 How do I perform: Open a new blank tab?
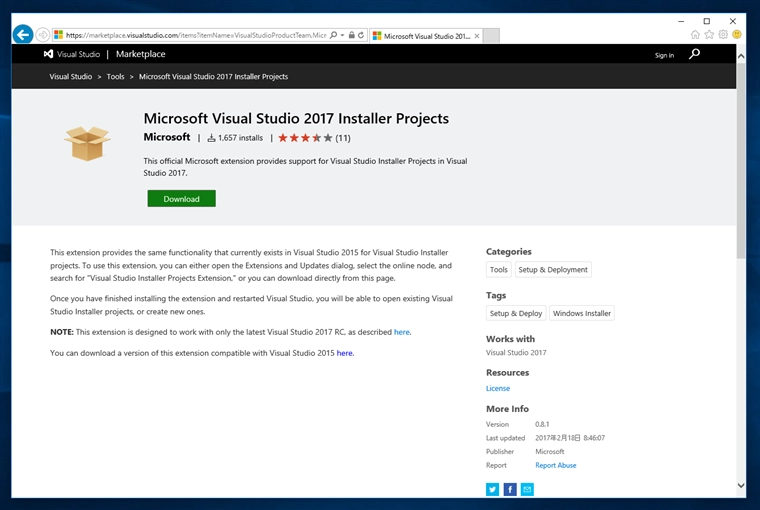click(x=491, y=35)
